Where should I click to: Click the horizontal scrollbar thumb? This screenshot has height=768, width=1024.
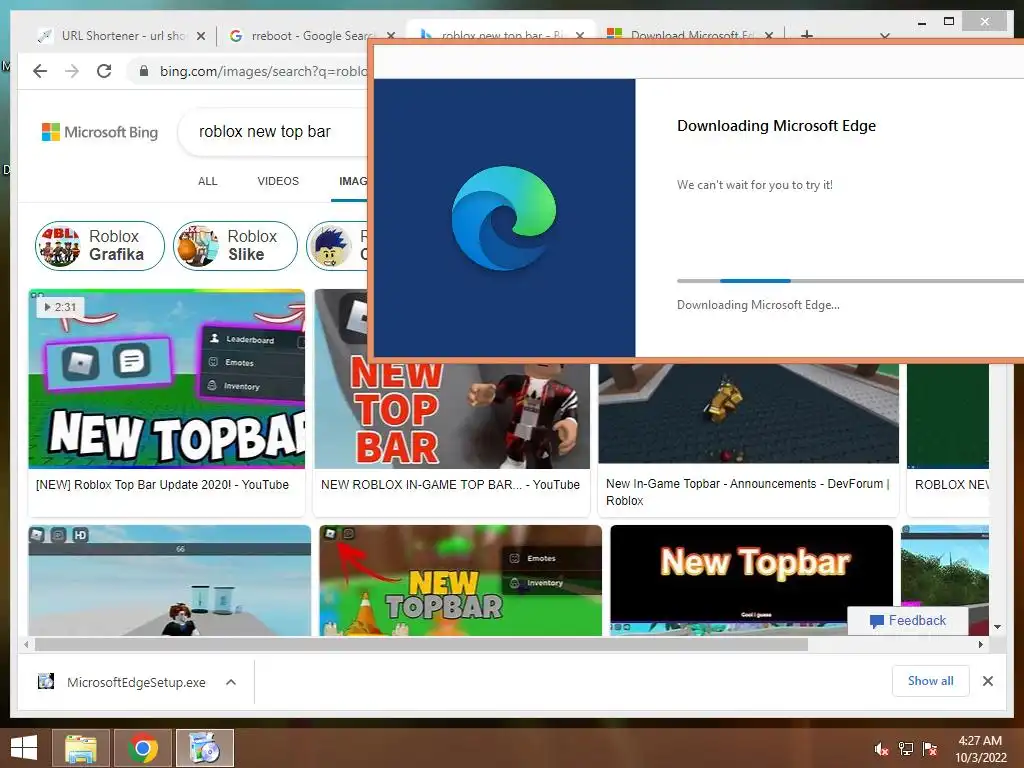(x=421, y=645)
